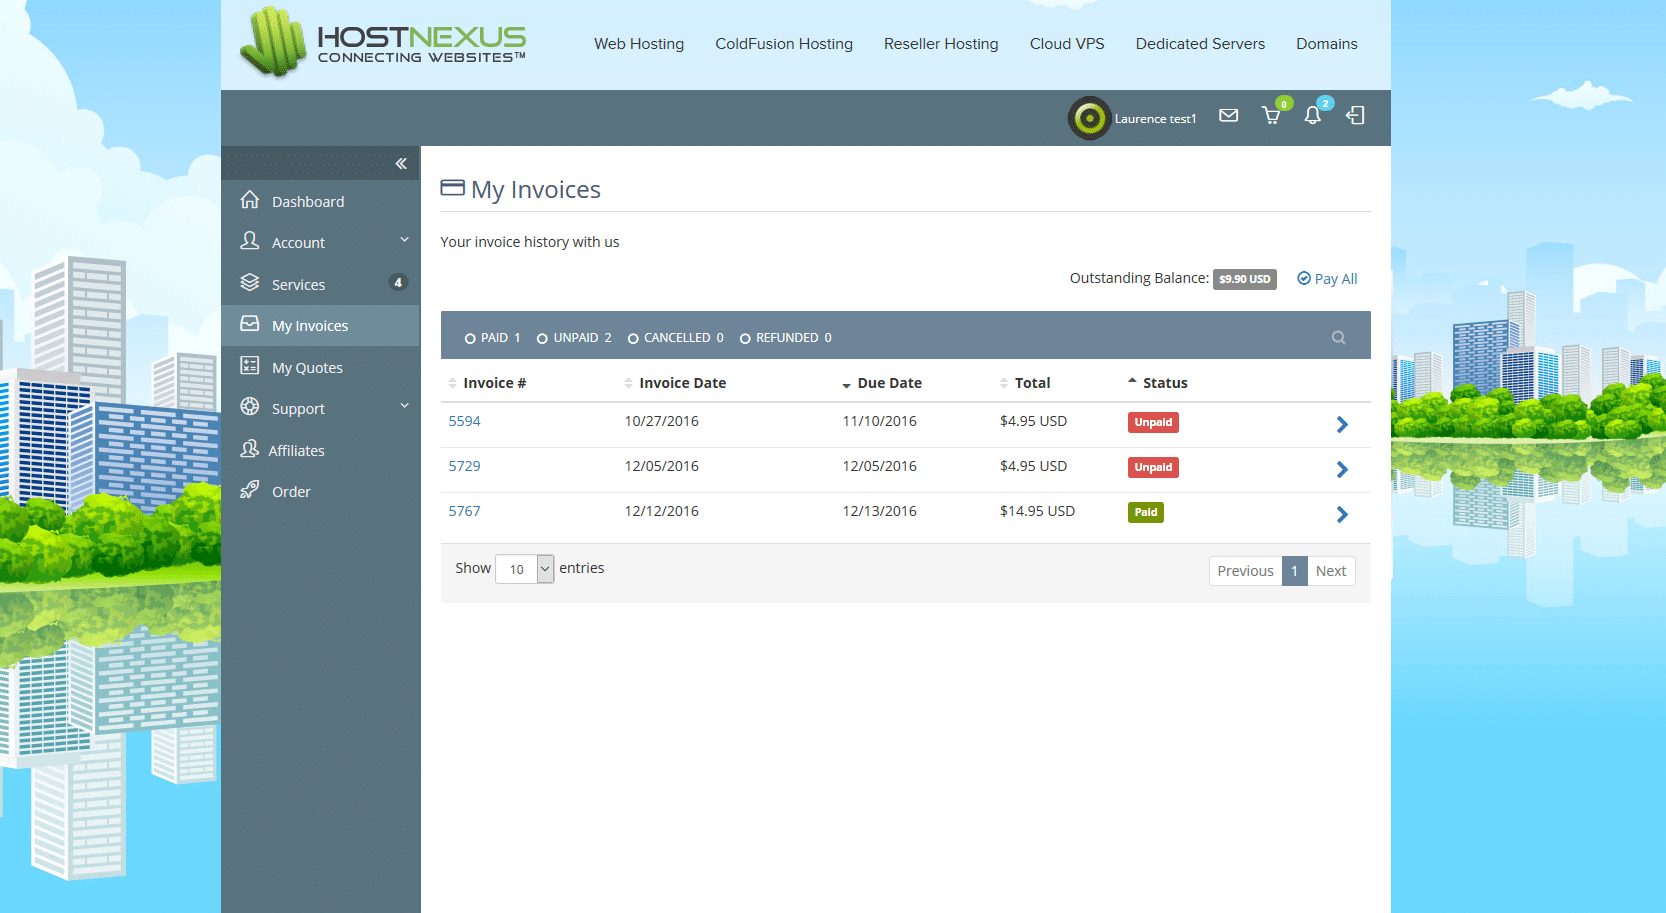Image resolution: width=1666 pixels, height=913 pixels.
Task: Collapse the sidebar with double-chevron icon
Action: pos(401,164)
